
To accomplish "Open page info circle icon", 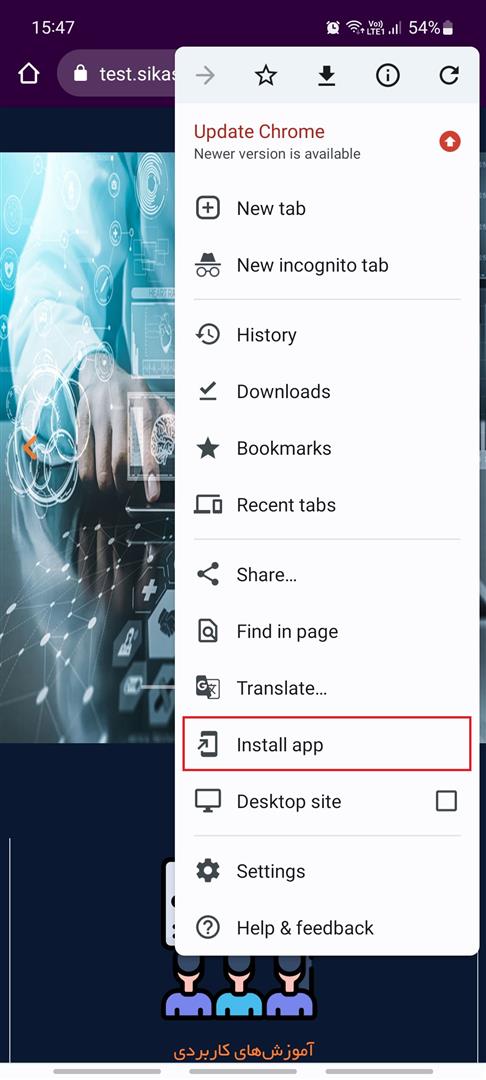I will pyautogui.click(x=388, y=76).
